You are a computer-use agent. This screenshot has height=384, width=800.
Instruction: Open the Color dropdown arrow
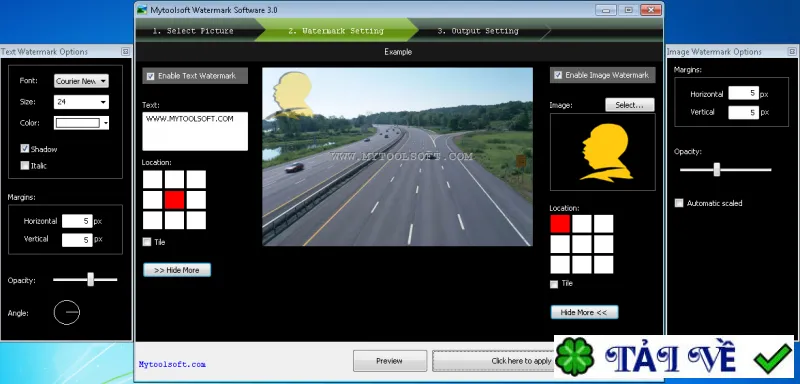106,123
